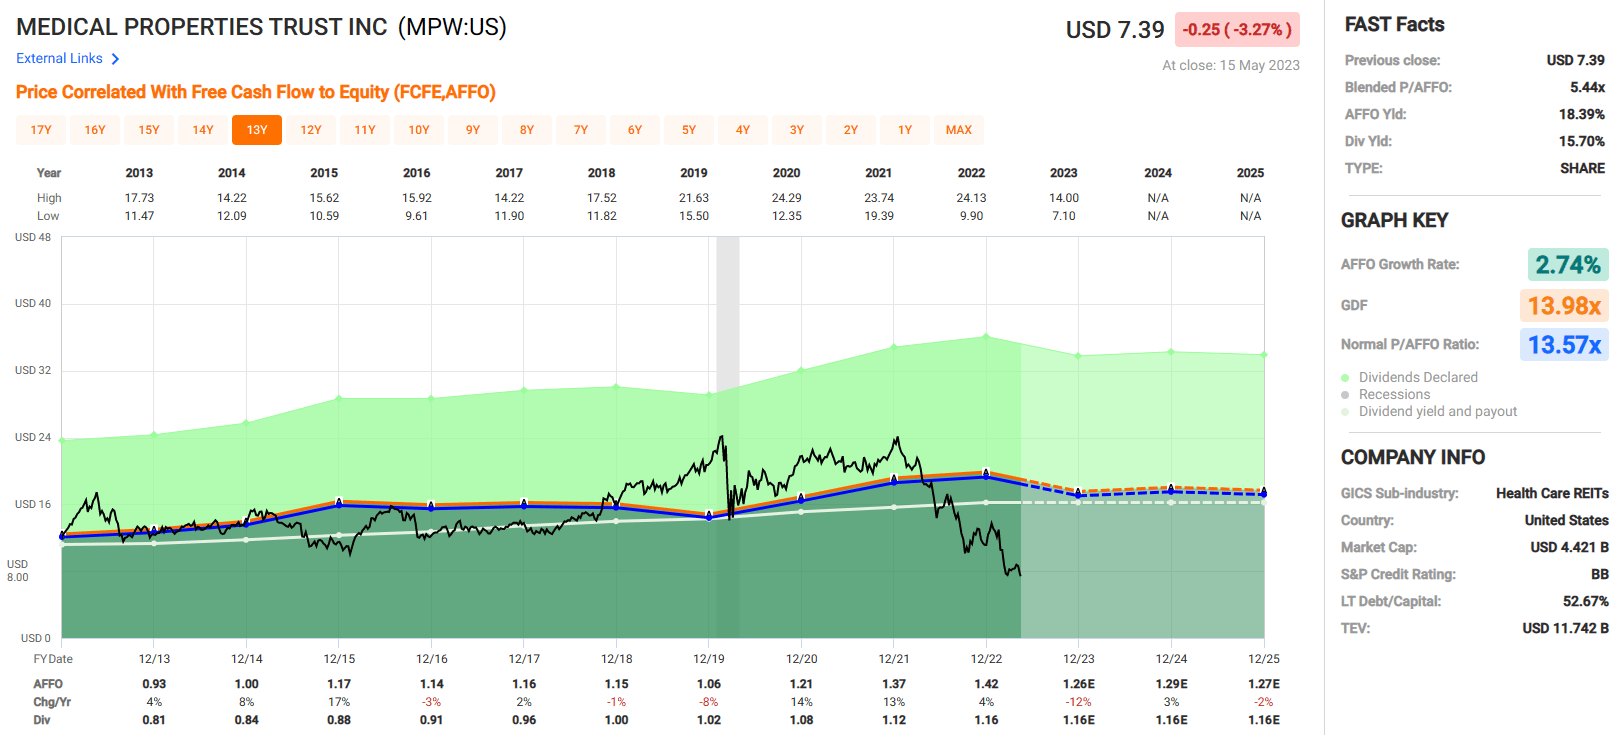The height and width of the screenshot is (735, 1622).
Task: Click the 12/21 AFFO value 1.37
Action: pyautogui.click(x=894, y=684)
